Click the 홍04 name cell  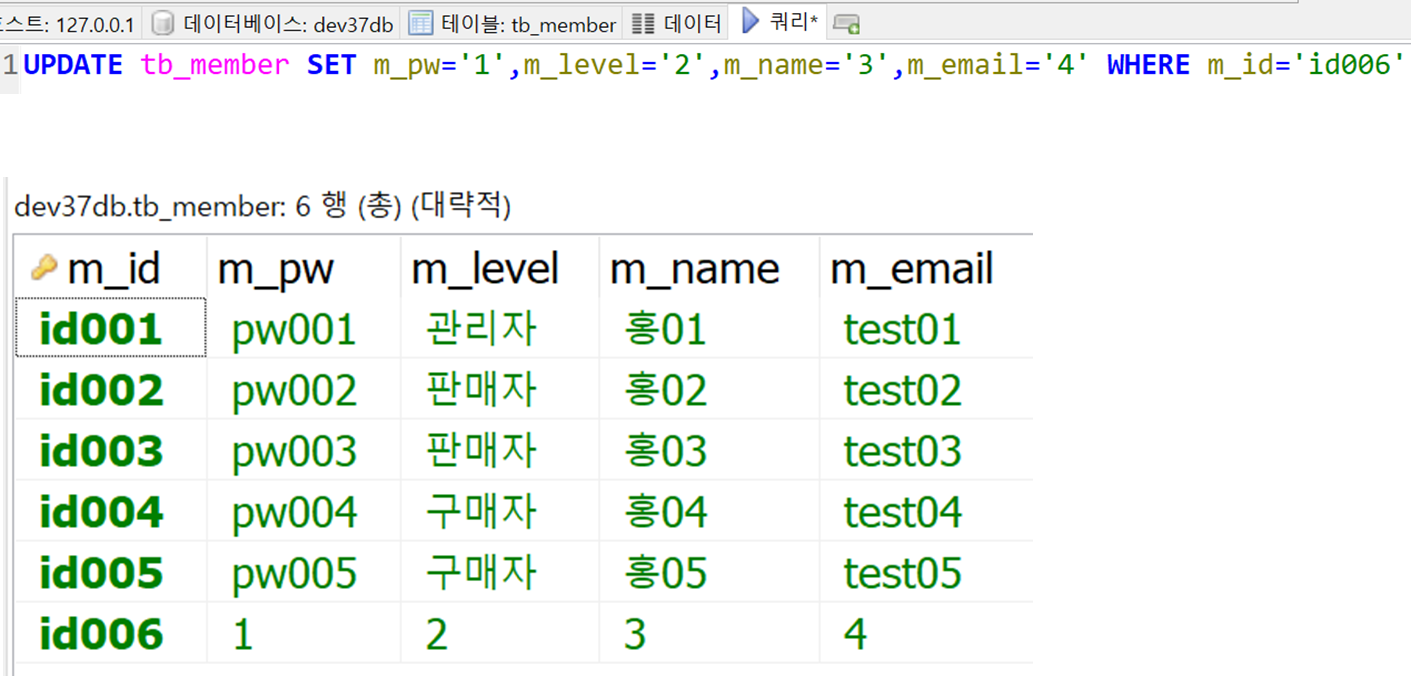click(709, 511)
